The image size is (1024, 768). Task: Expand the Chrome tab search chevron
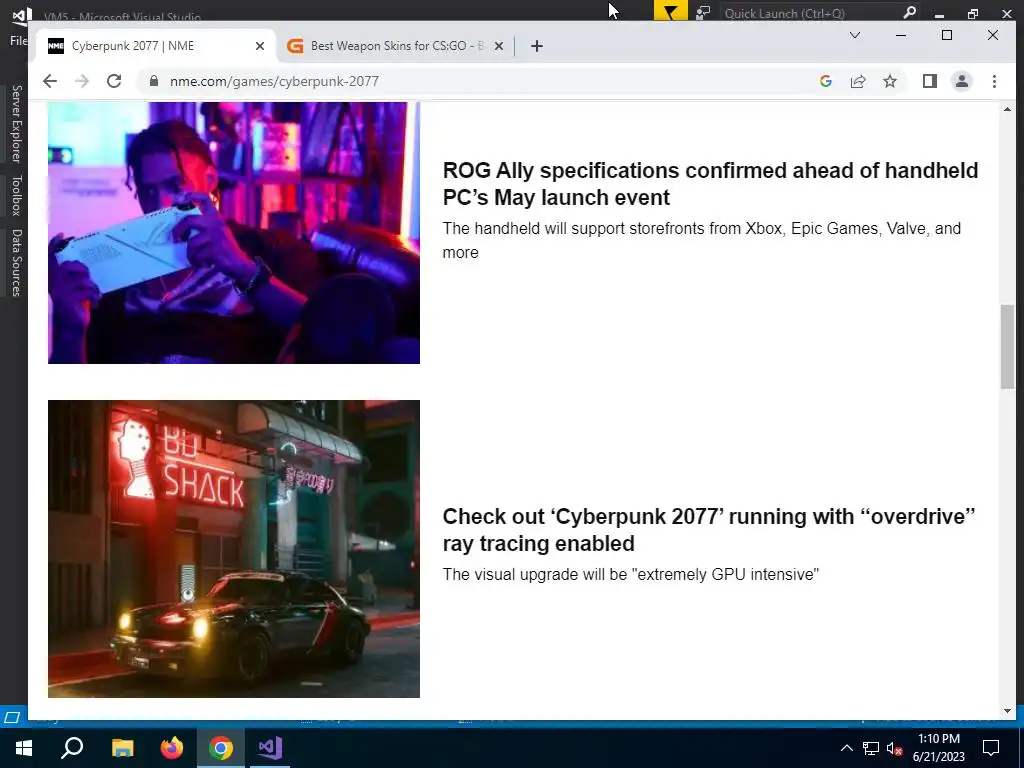854,35
